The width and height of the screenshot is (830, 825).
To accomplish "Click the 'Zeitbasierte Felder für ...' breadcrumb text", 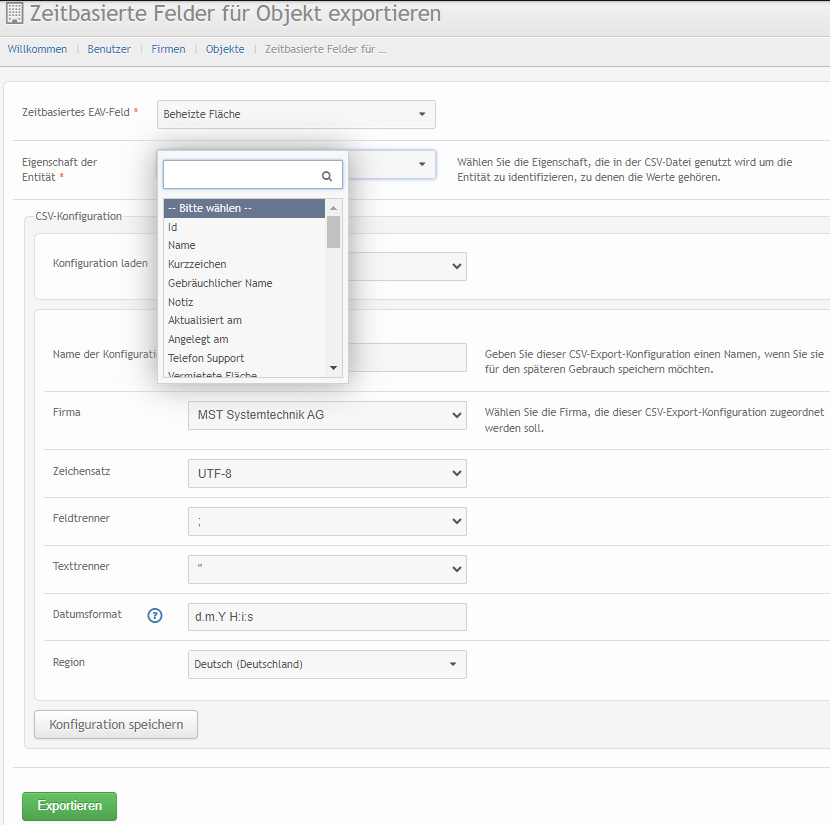I will click(x=326, y=49).
